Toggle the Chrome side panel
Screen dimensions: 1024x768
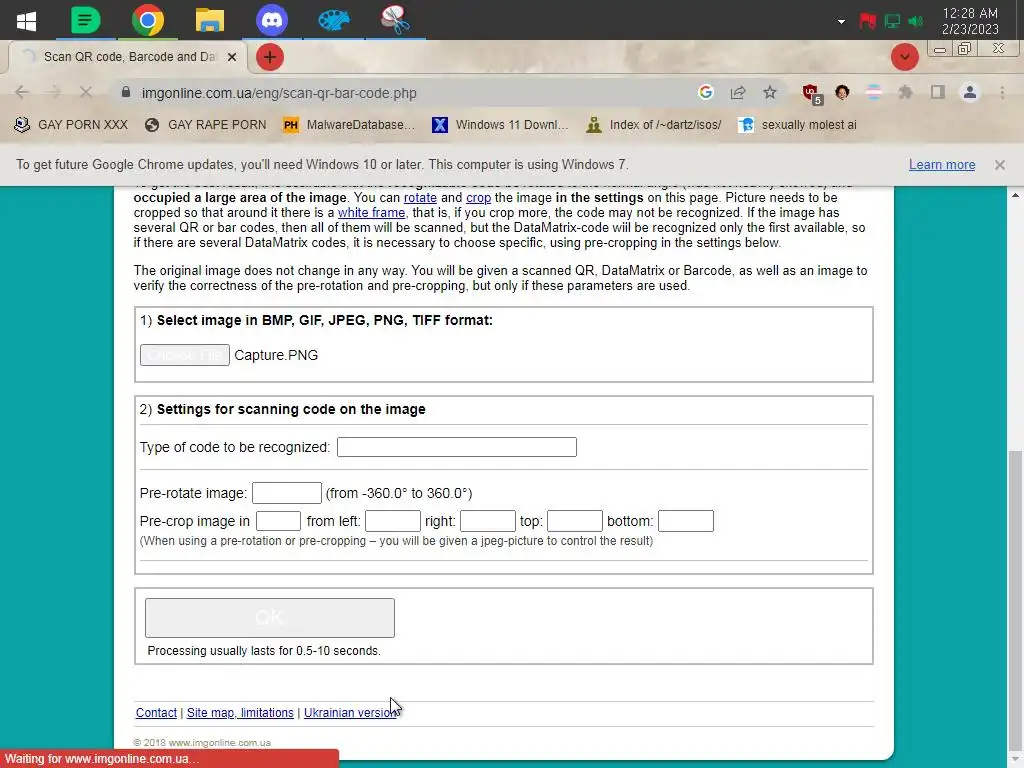coord(938,93)
